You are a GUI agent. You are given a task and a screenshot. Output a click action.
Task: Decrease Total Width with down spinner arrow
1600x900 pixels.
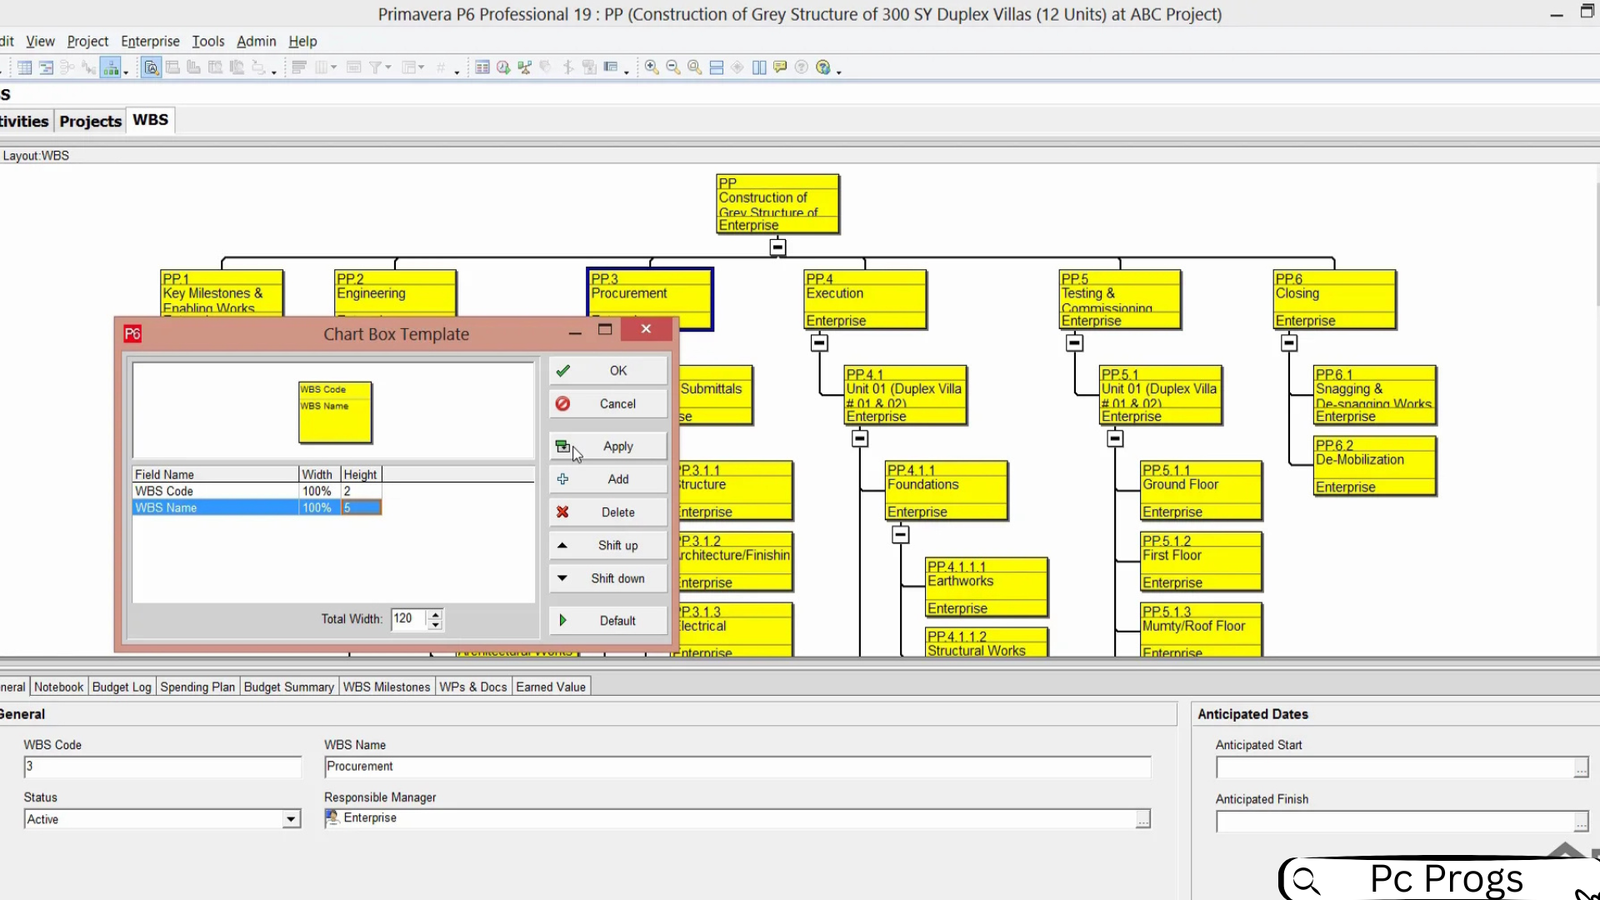(434, 625)
